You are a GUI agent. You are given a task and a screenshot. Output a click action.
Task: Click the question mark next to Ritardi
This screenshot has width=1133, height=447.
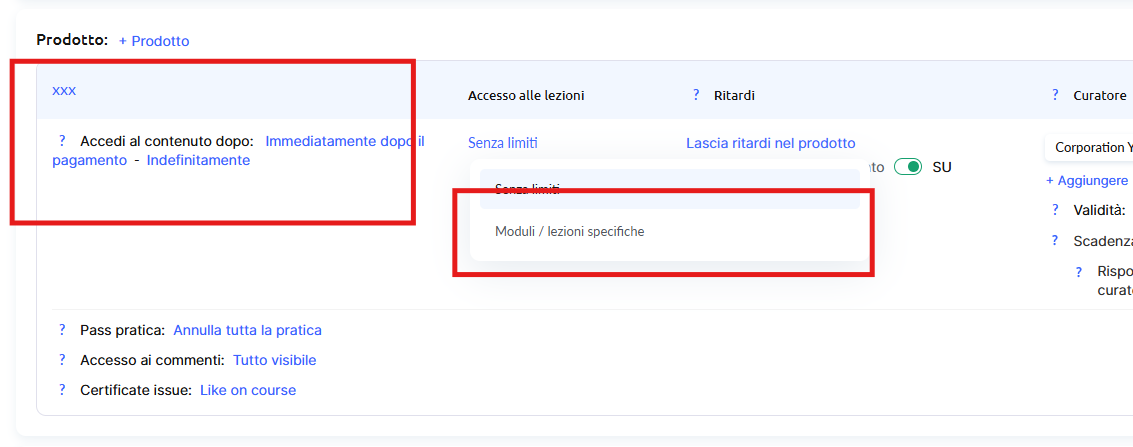(x=696, y=95)
